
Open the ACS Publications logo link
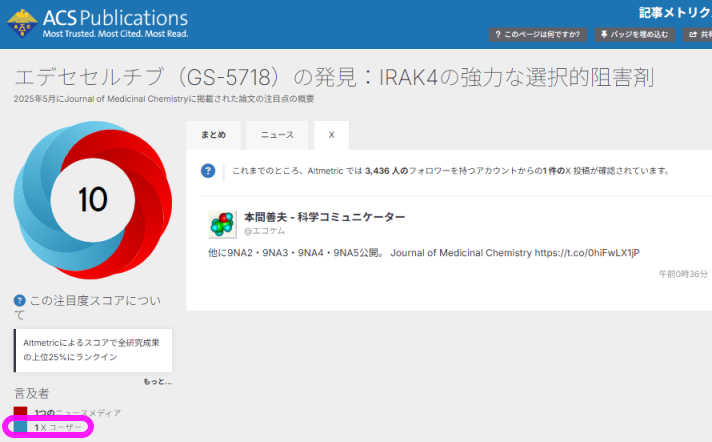point(98,23)
